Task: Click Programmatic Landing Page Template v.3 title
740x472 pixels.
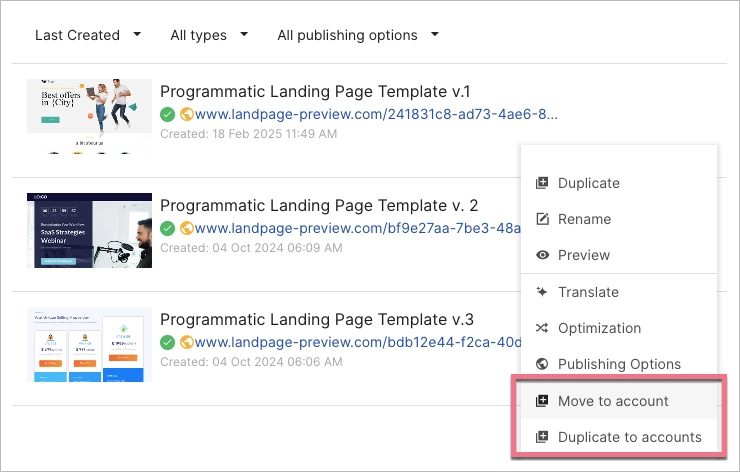Action: 317,320
